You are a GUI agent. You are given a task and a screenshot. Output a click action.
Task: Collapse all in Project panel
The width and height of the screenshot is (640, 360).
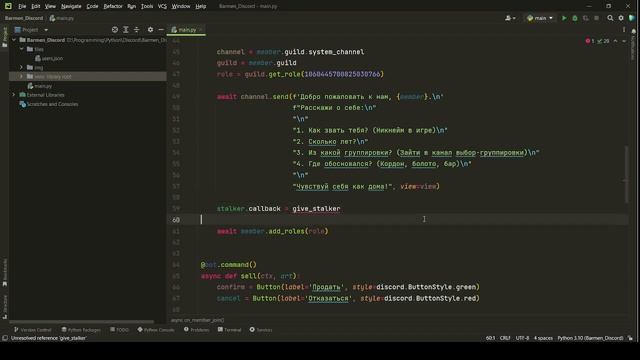(x=136, y=30)
